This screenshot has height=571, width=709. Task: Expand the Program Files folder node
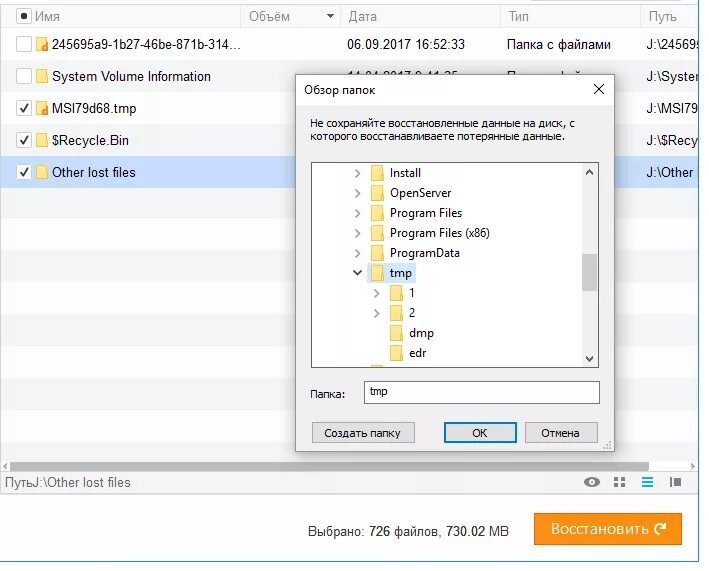[x=358, y=213]
